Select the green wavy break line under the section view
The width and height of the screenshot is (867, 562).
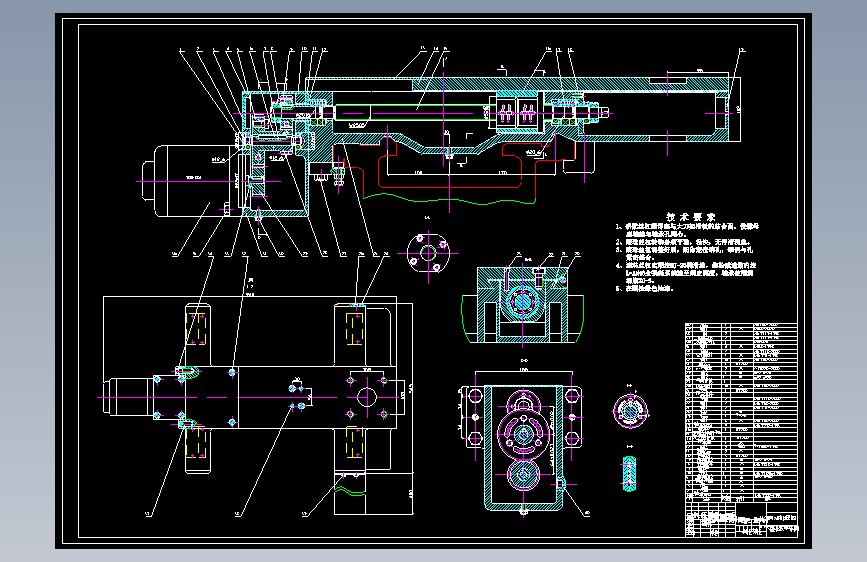tap(449, 198)
